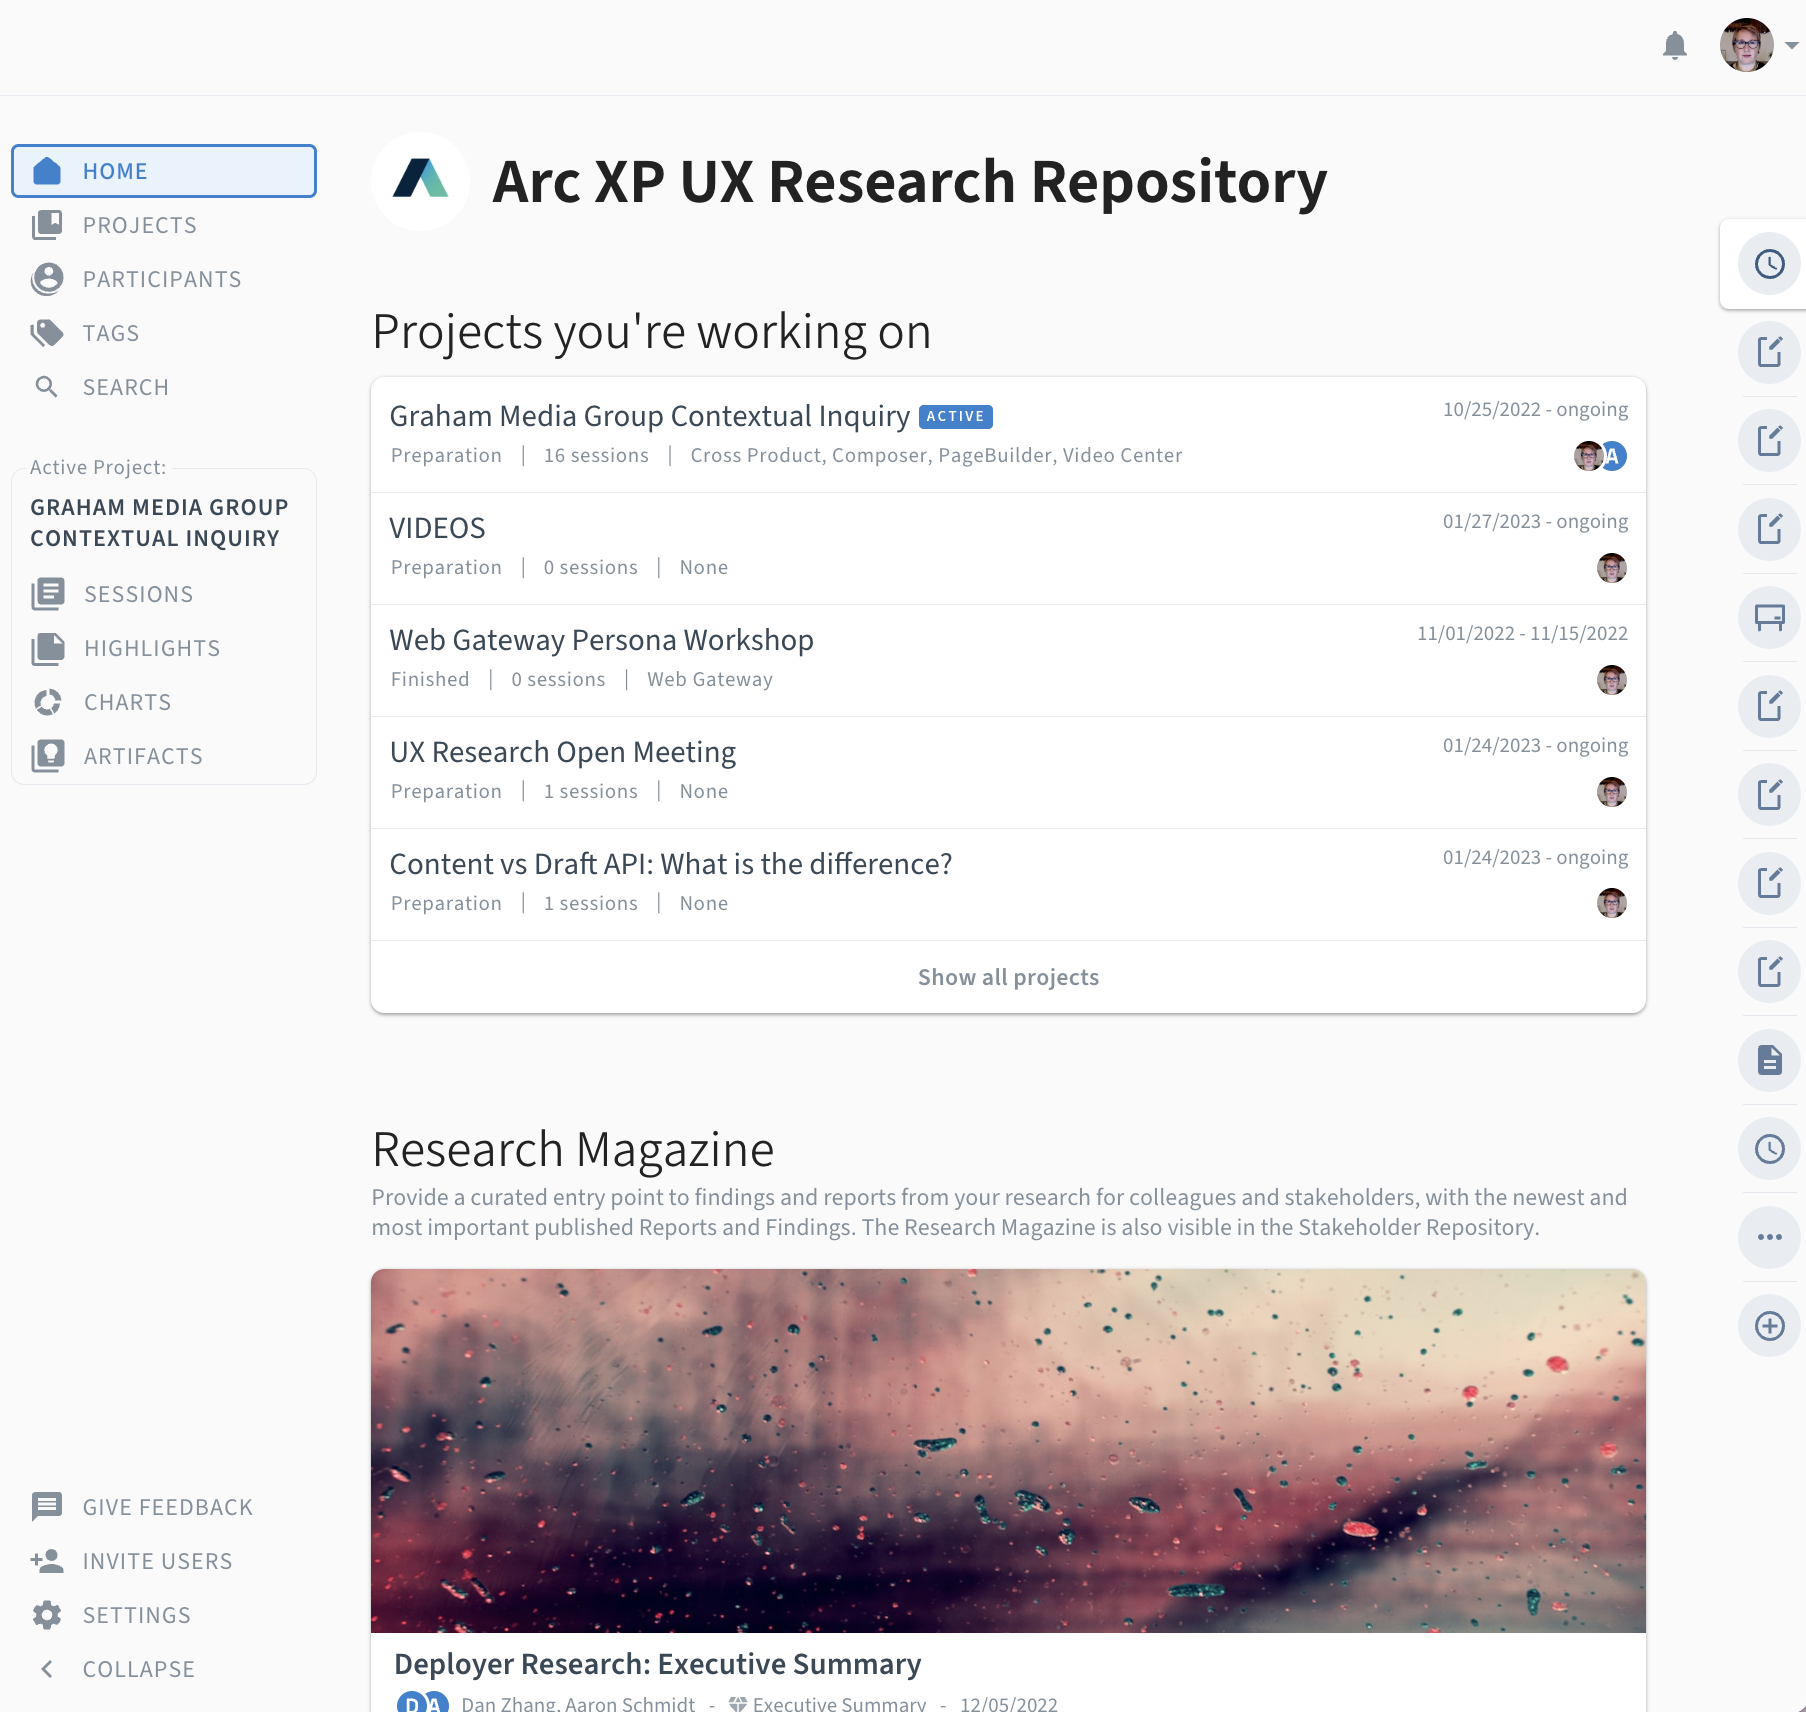Click the "Research Magazine" heading
Screen dimensions: 1806x1712
pyautogui.click(x=573, y=1149)
